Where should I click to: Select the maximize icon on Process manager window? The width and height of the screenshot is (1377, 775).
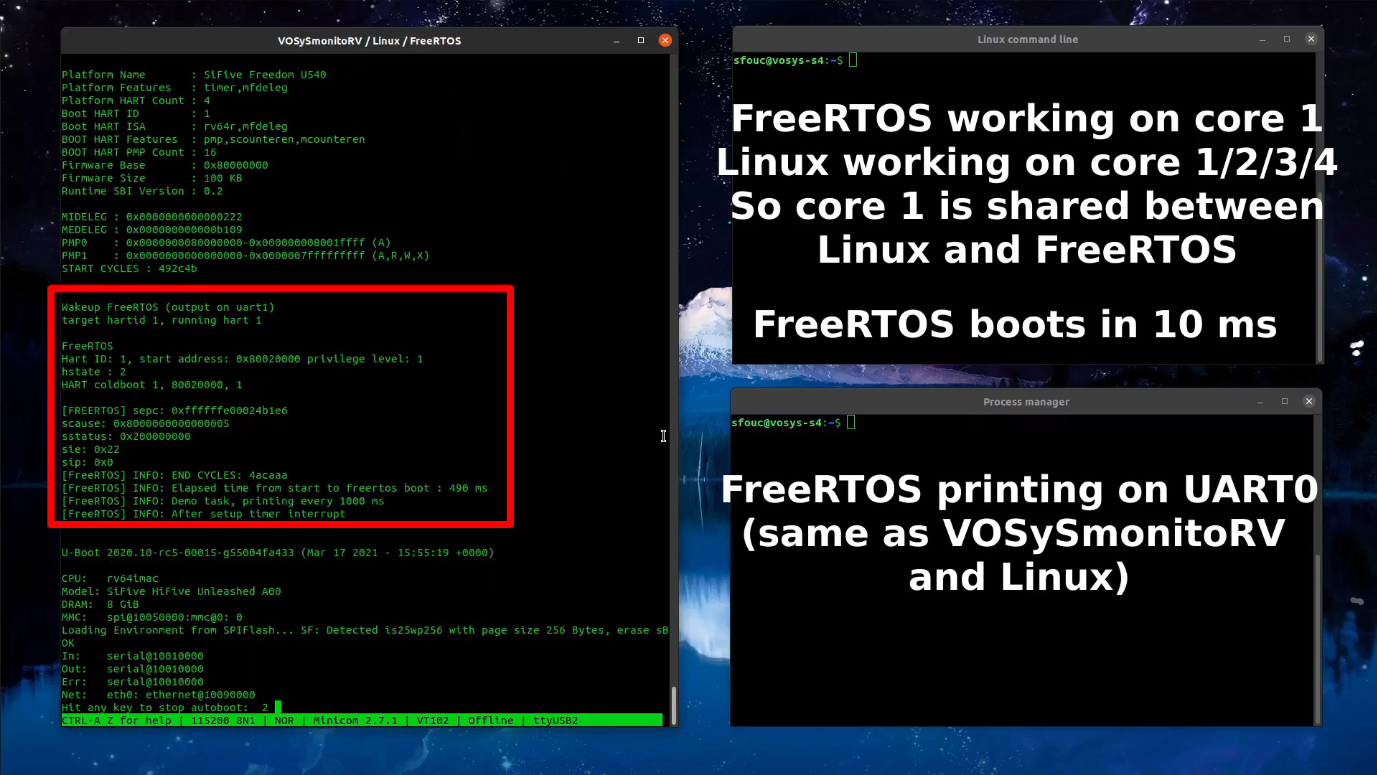[x=1284, y=401]
